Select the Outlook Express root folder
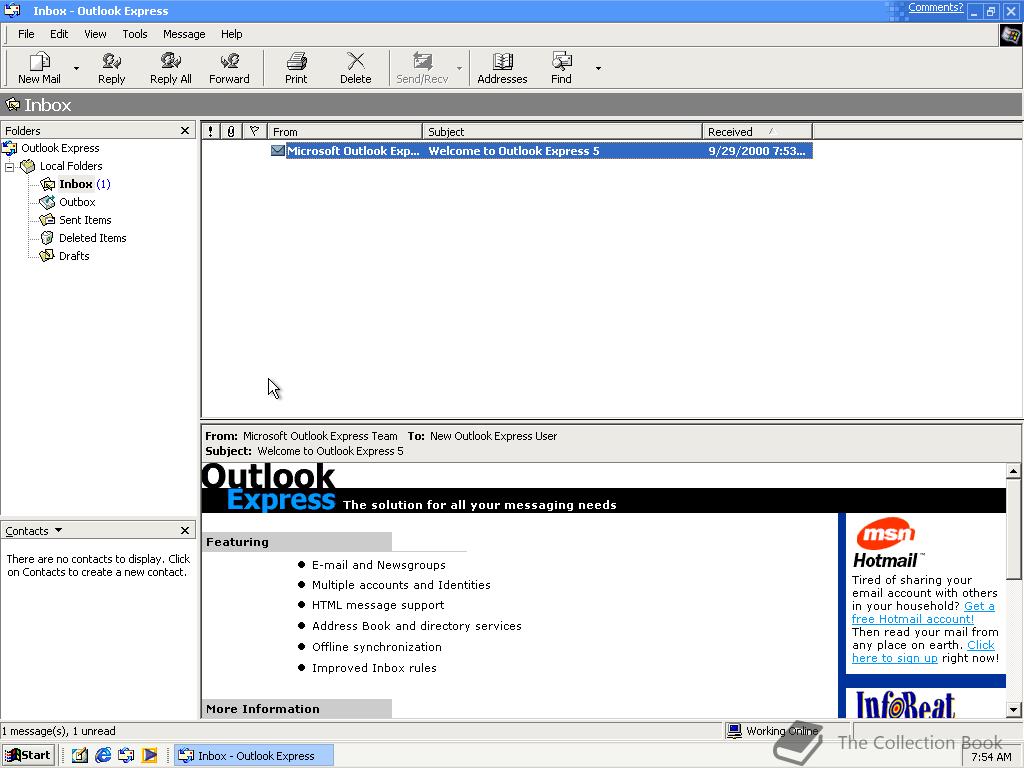 click(x=60, y=148)
